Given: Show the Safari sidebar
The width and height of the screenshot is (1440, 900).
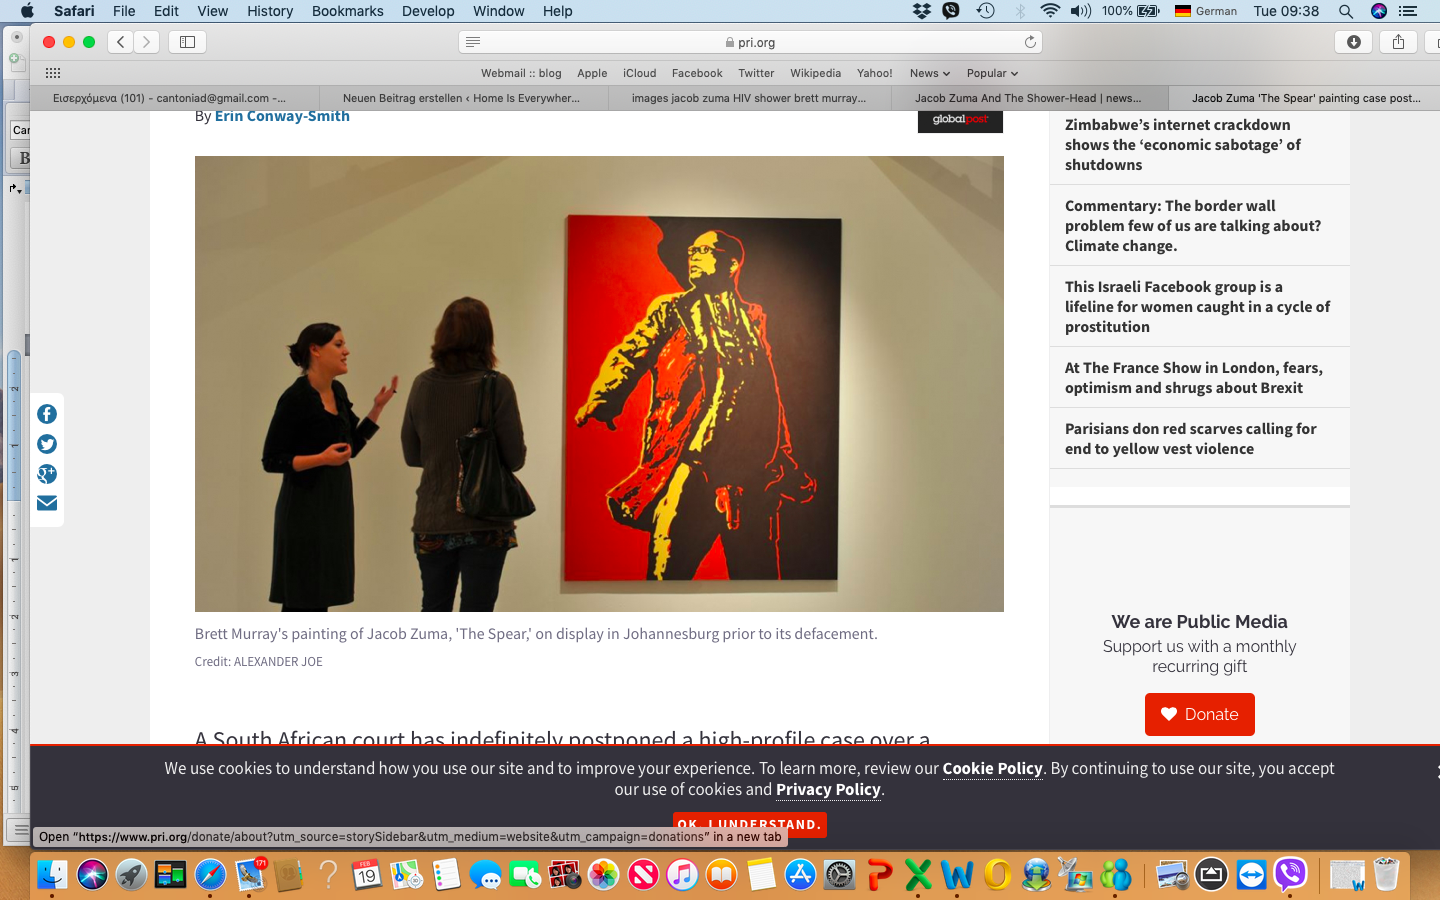Looking at the screenshot, I should pyautogui.click(x=187, y=42).
